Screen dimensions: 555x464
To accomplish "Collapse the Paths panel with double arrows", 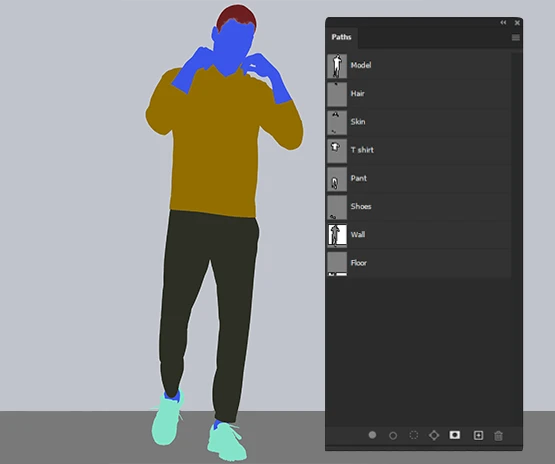I will (503, 23).
